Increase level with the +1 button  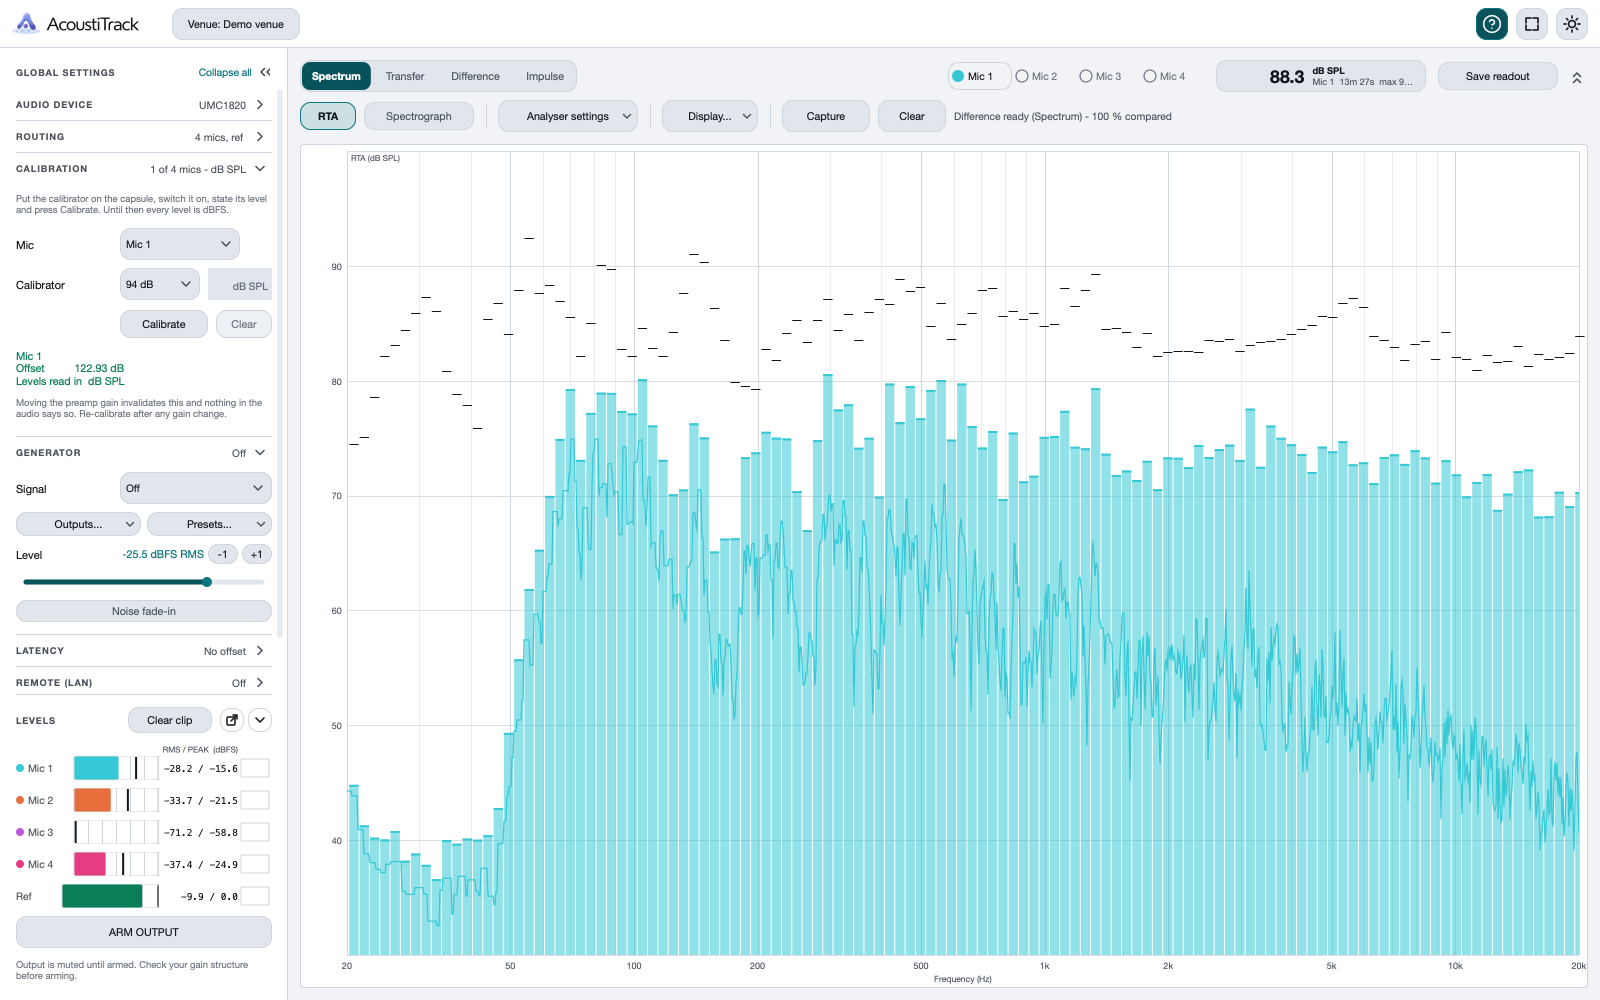click(257, 554)
